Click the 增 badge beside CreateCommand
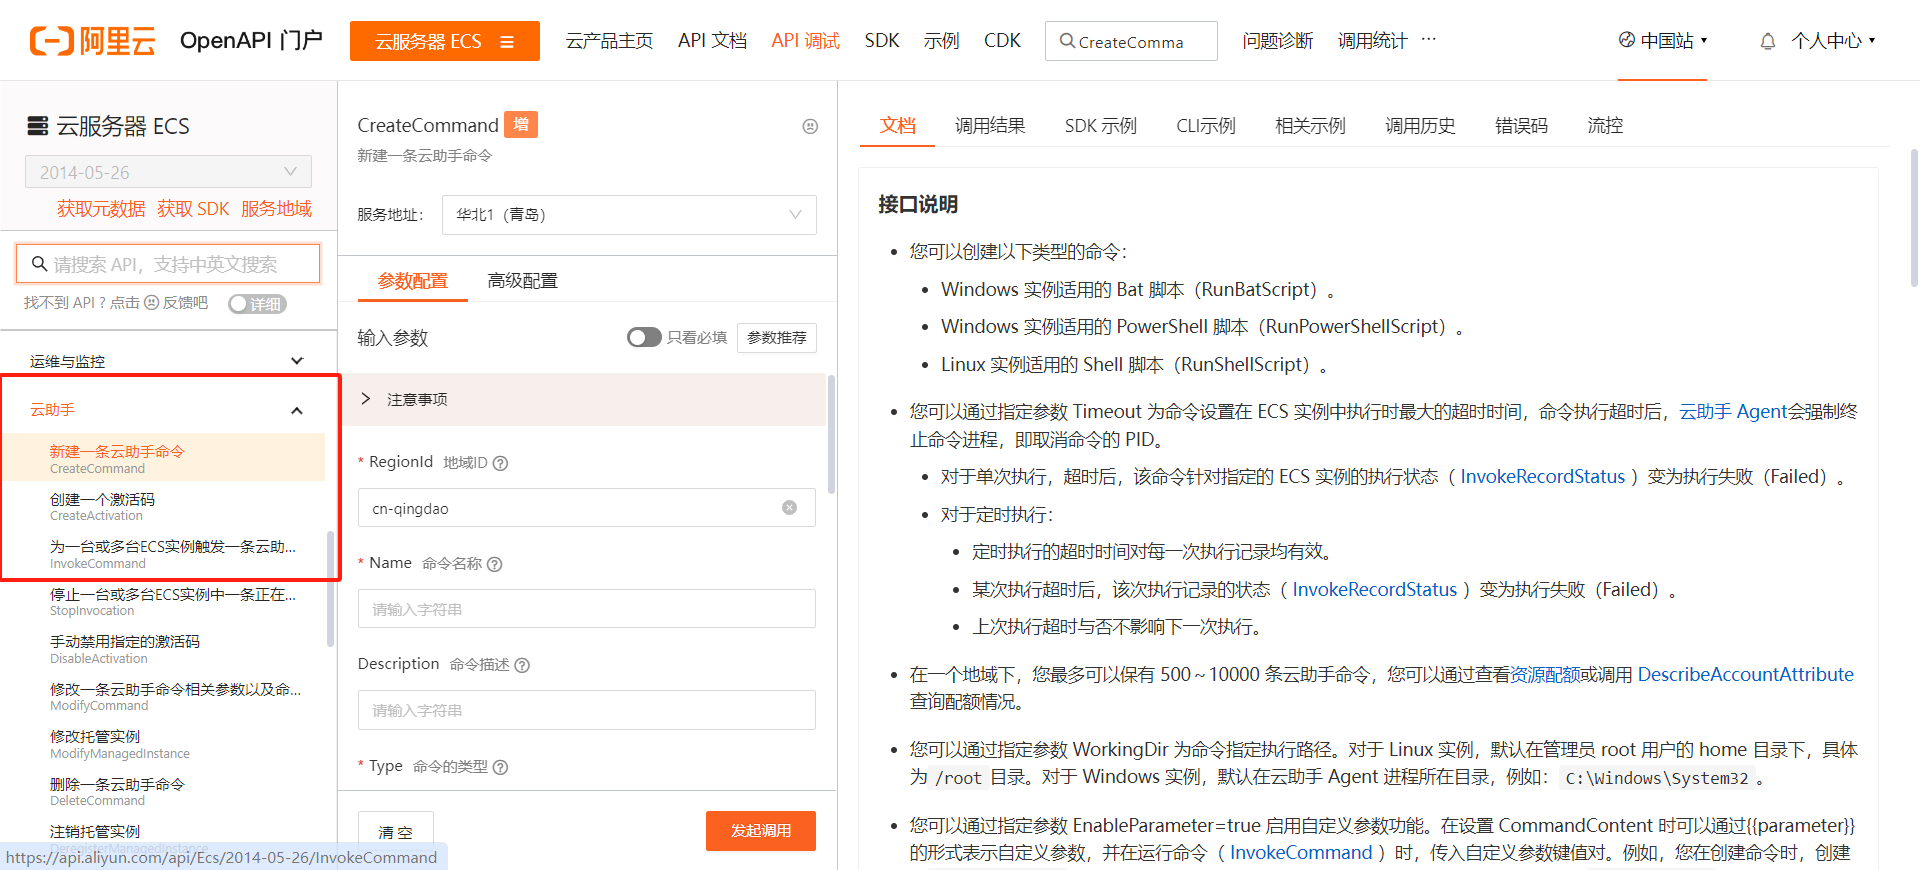Viewport: 1920px width, 870px height. coord(521,124)
